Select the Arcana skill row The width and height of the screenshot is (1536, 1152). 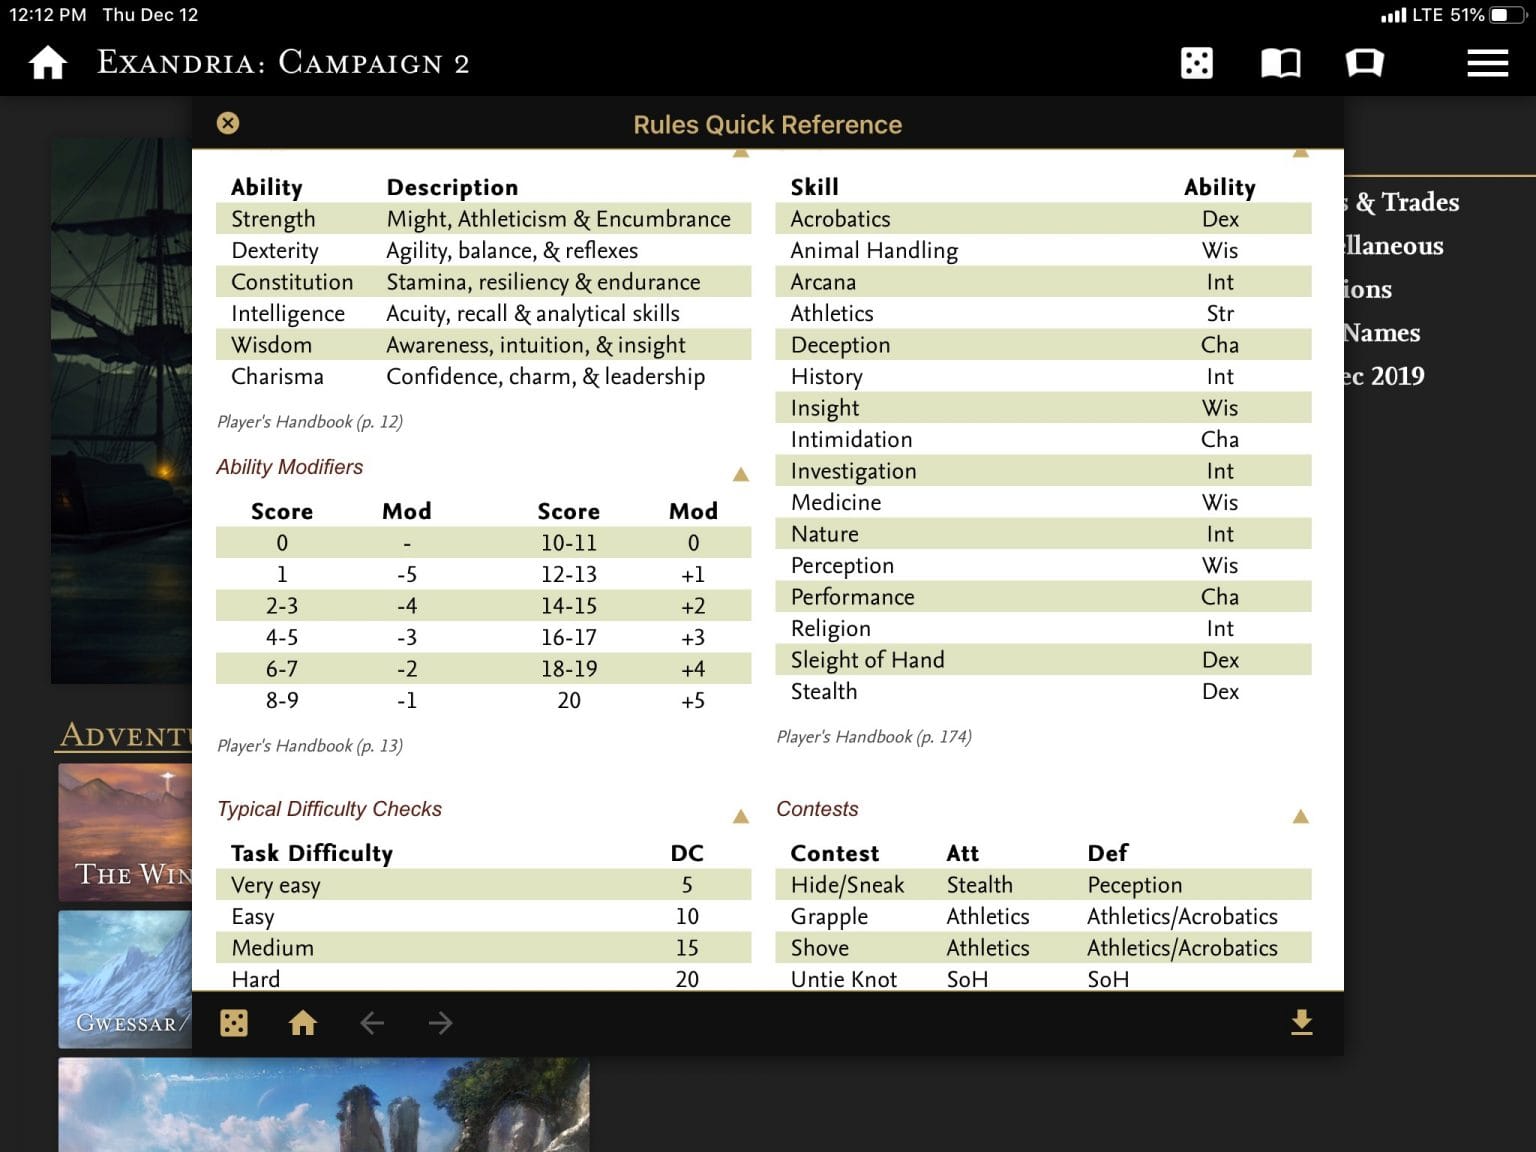[1043, 282]
